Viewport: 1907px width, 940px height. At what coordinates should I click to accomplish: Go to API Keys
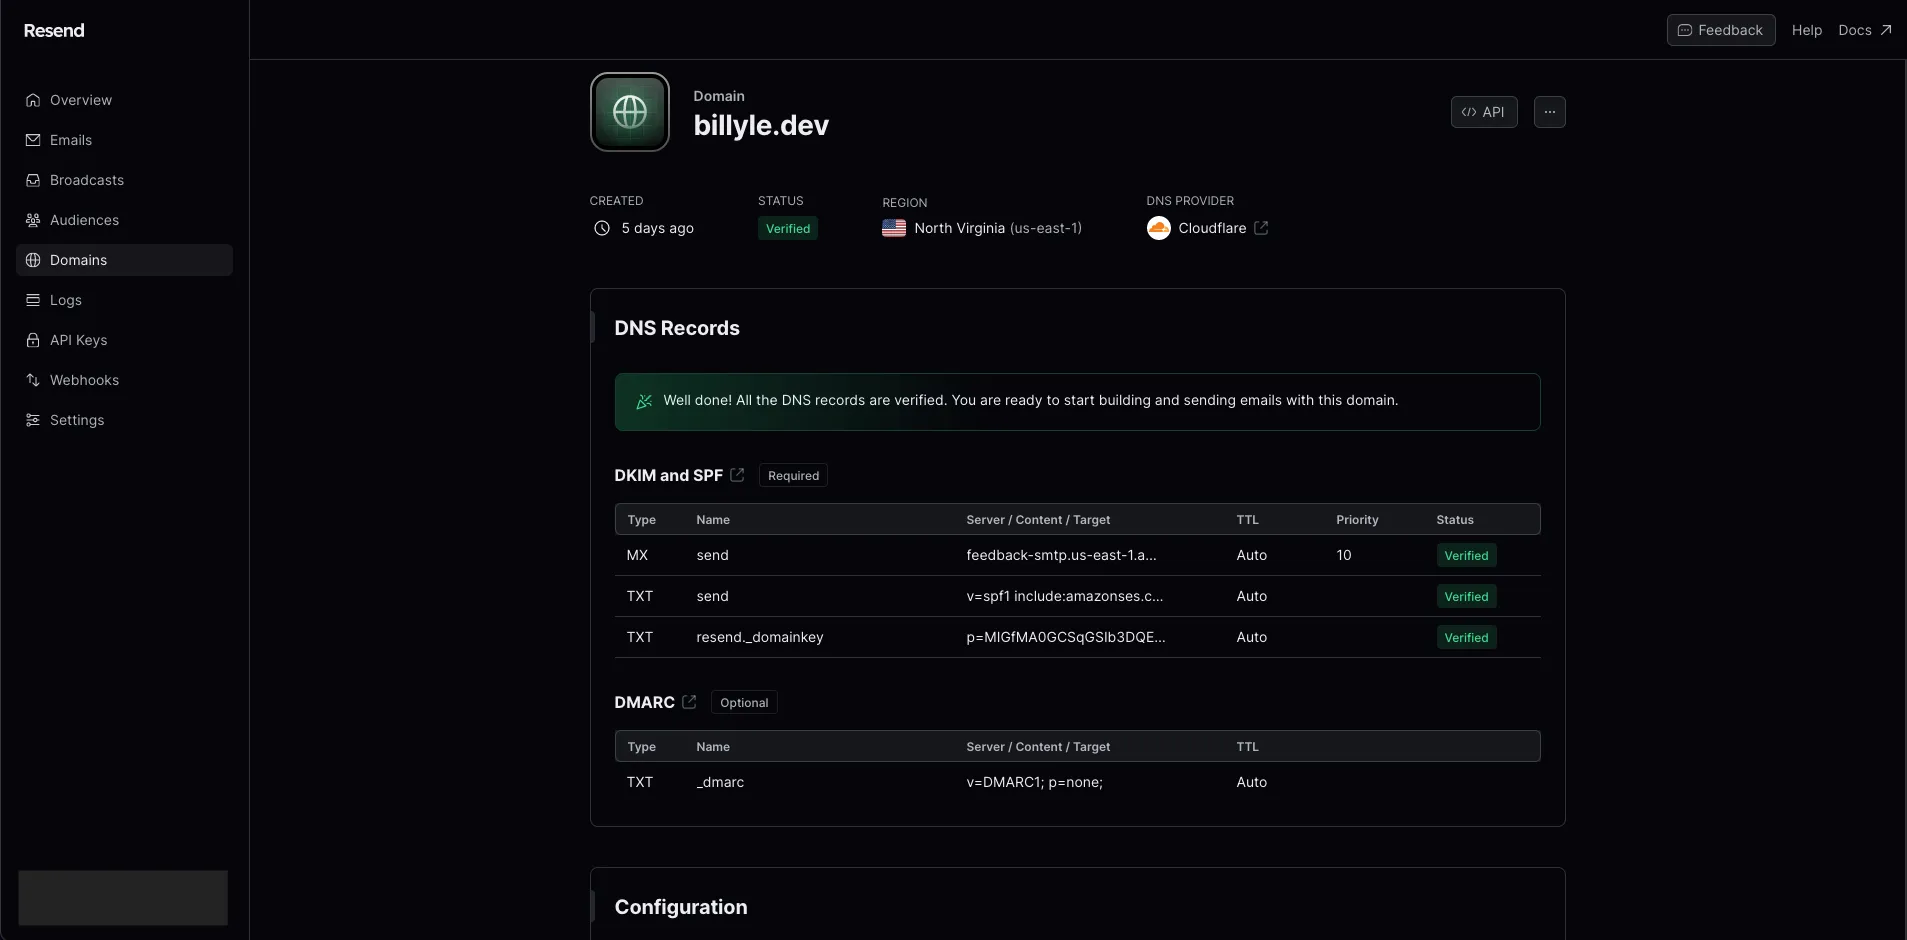coord(124,340)
